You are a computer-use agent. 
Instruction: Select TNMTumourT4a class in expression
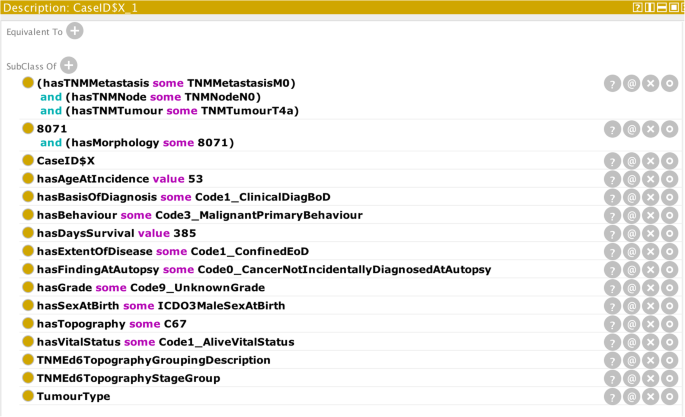pos(248,111)
